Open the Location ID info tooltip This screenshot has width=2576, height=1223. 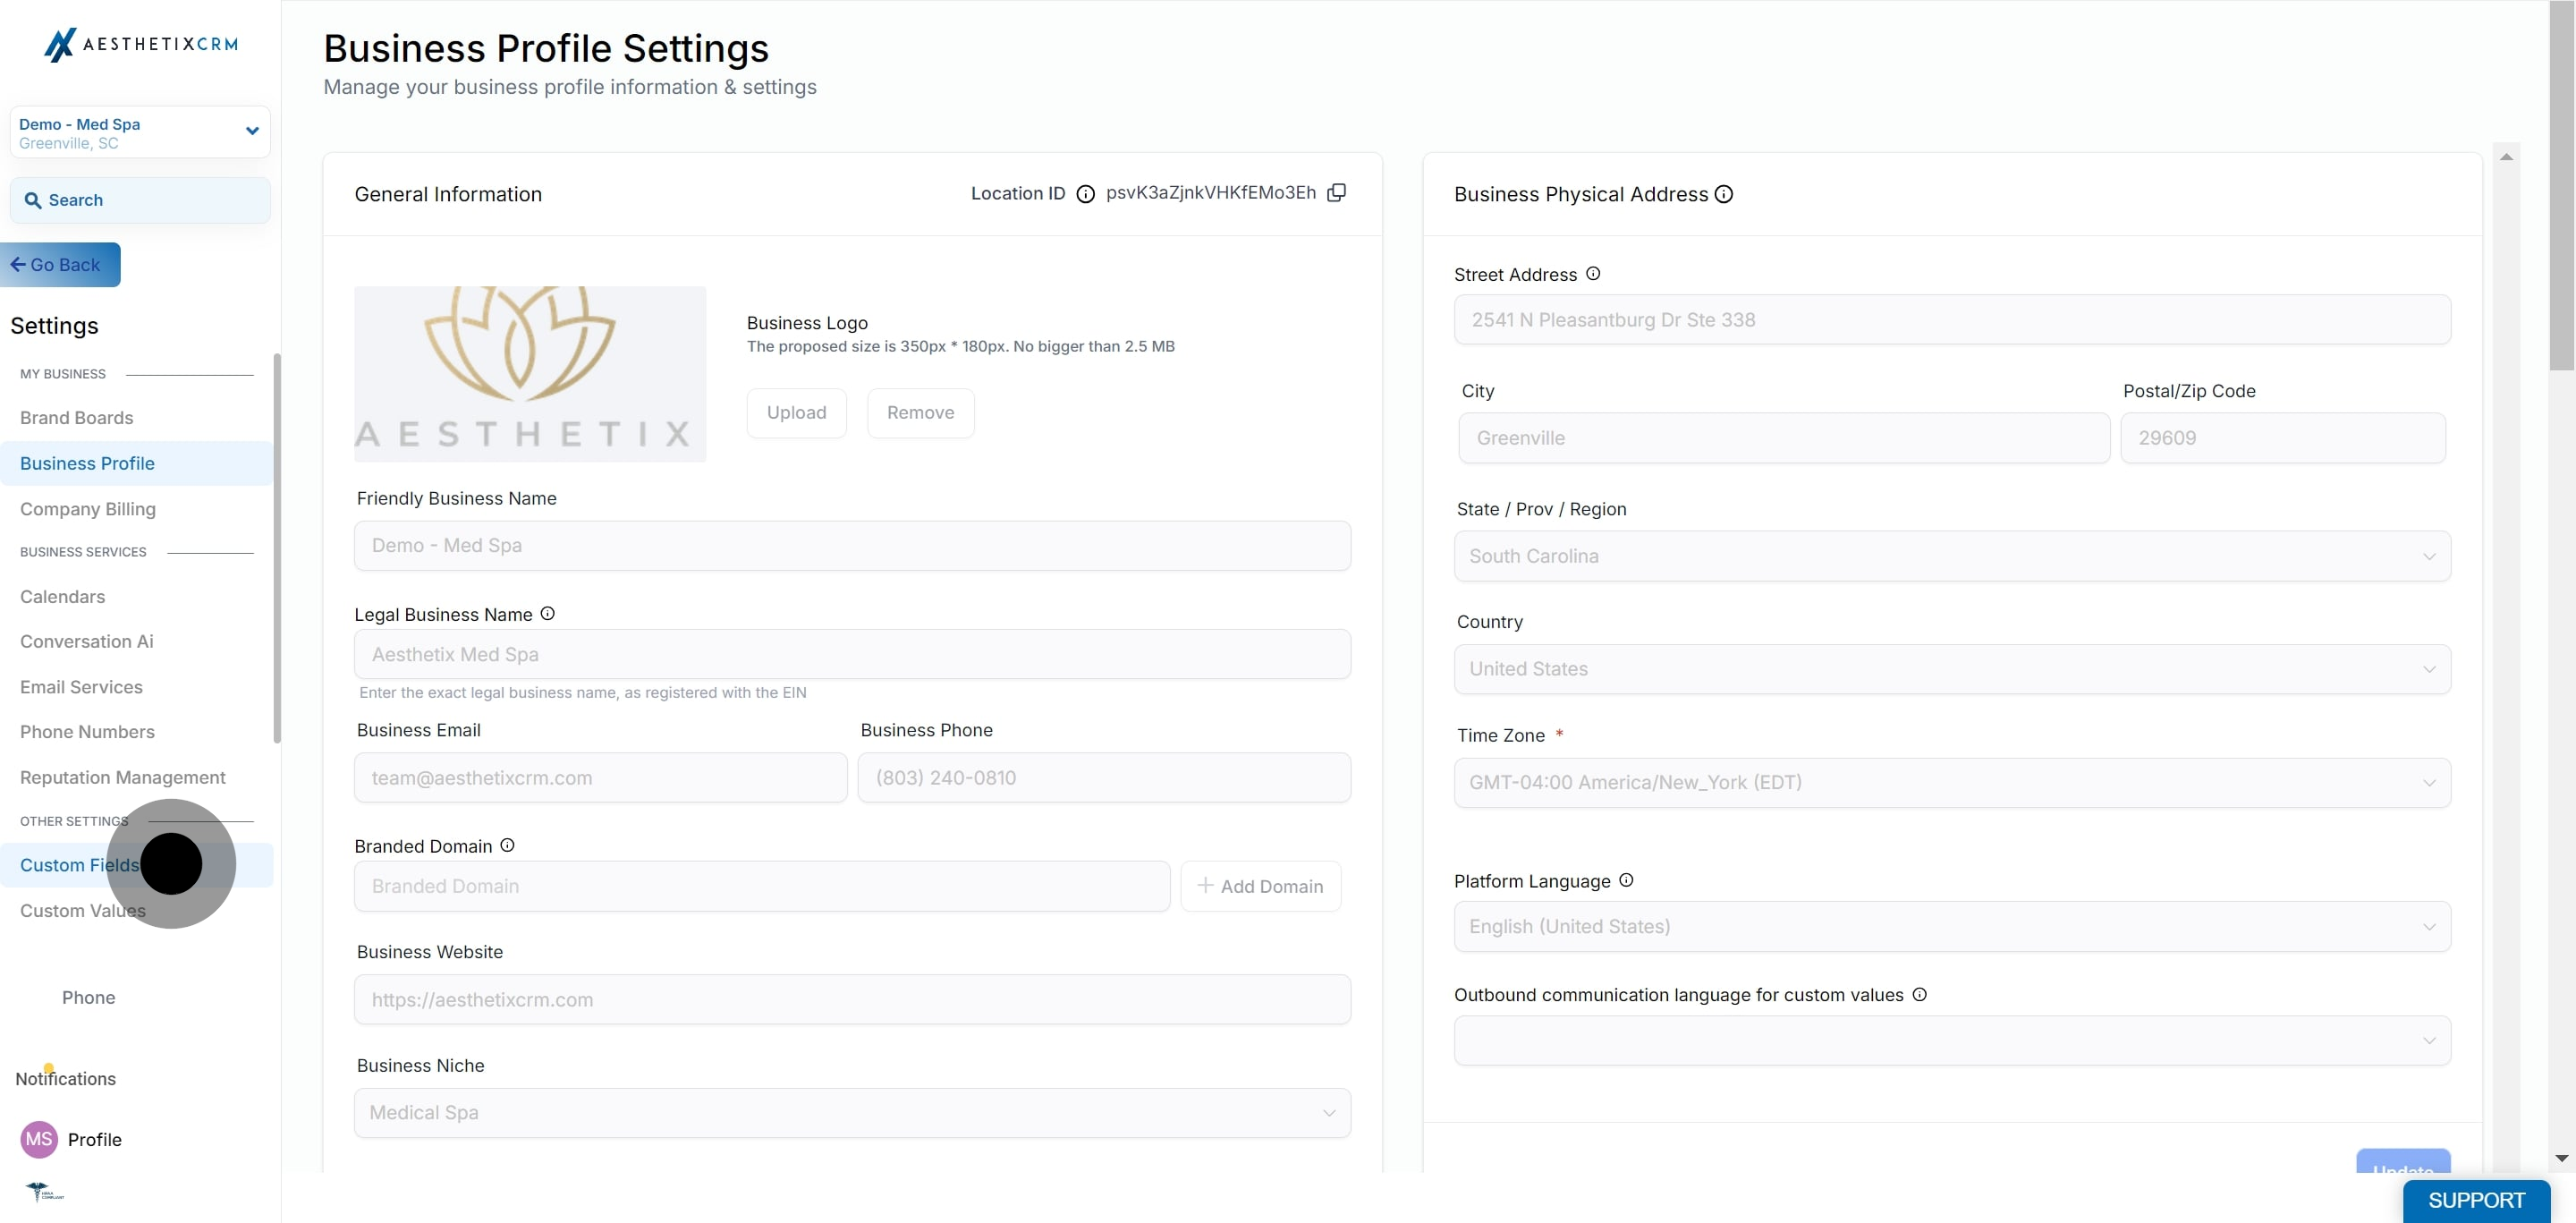[x=1085, y=194]
